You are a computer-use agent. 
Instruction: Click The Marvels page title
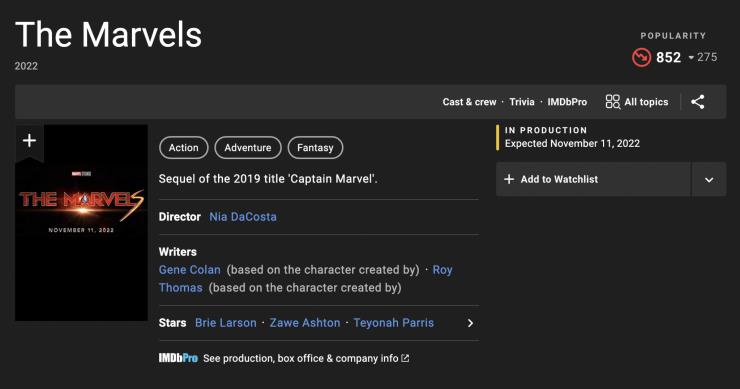pyautogui.click(x=109, y=35)
